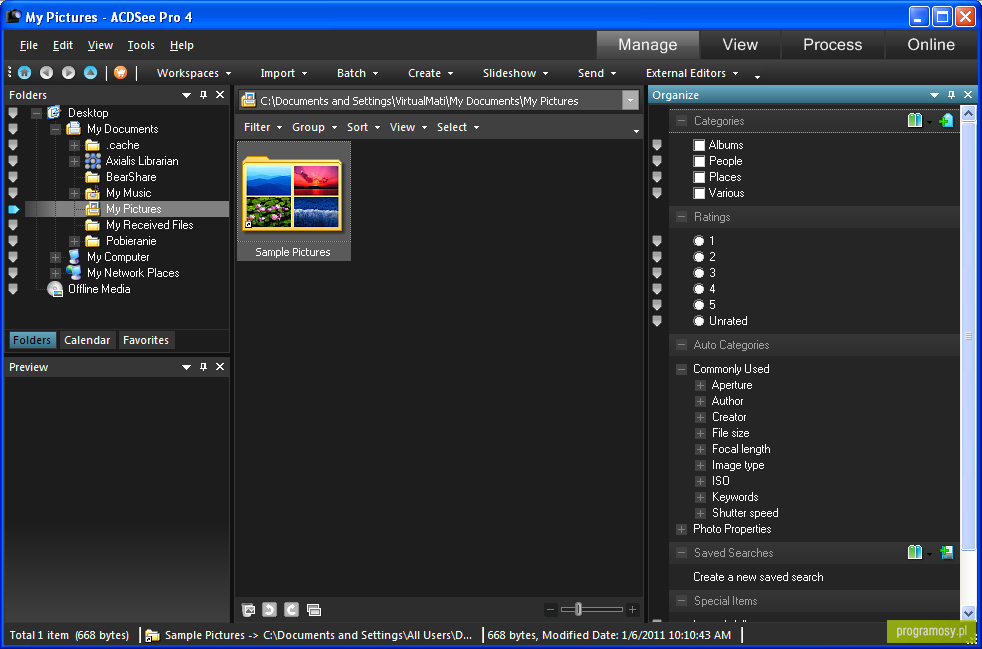The height and width of the screenshot is (649, 982).
Task: Close the Preview panel
Action: click(220, 366)
